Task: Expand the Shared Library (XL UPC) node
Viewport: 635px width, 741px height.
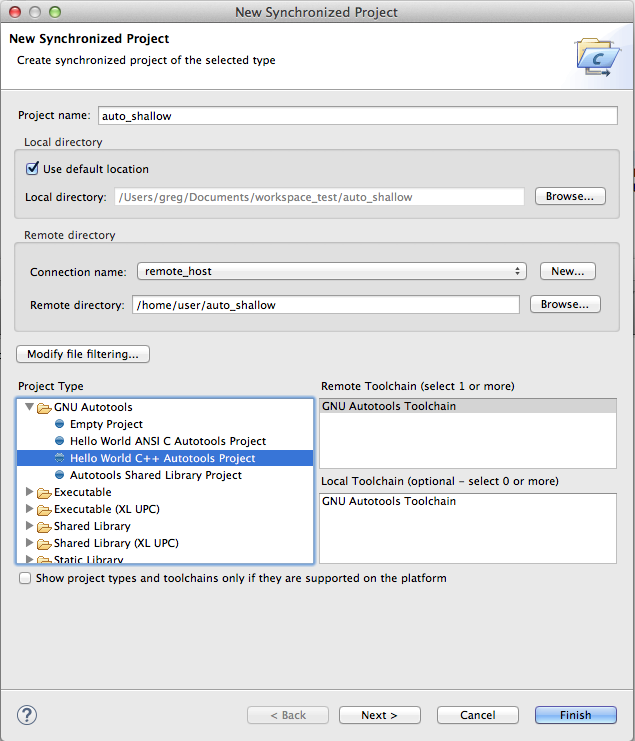Action: pos(29,543)
